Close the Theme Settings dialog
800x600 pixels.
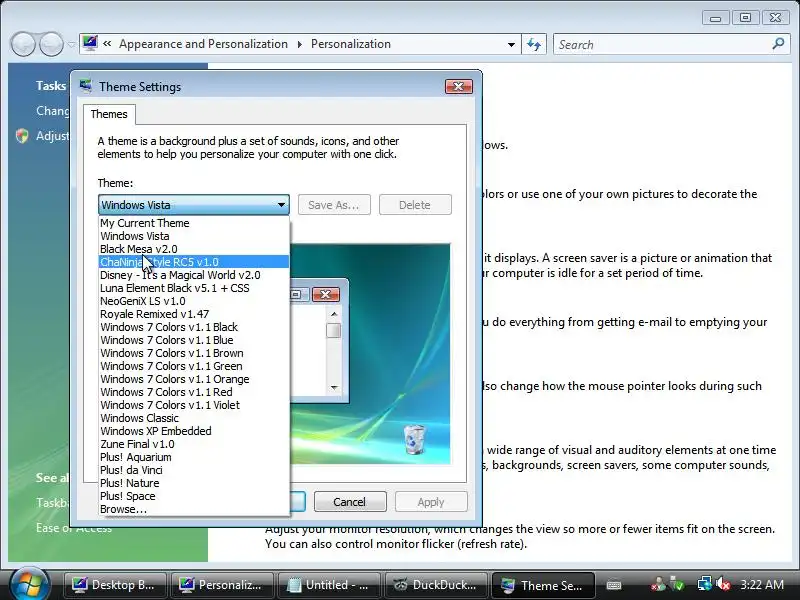coord(458,87)
